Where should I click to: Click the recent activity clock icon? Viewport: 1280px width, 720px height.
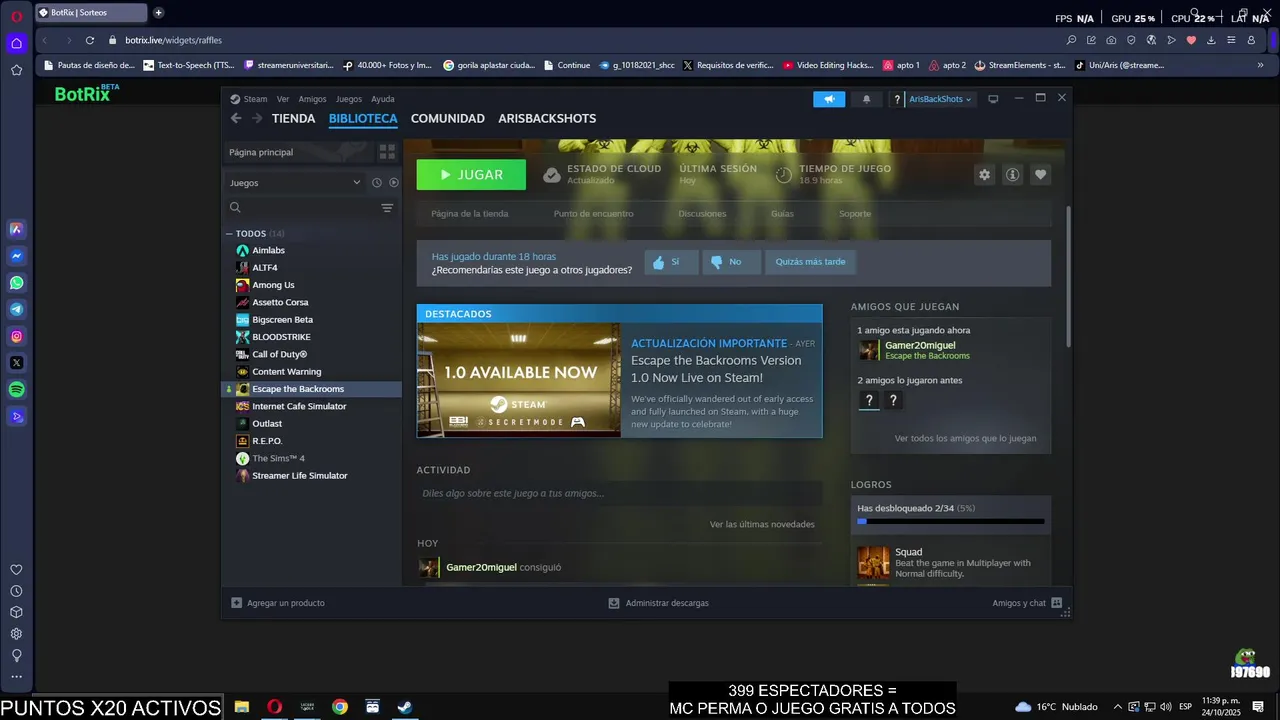pyautogui.click(x=377, y=183)
